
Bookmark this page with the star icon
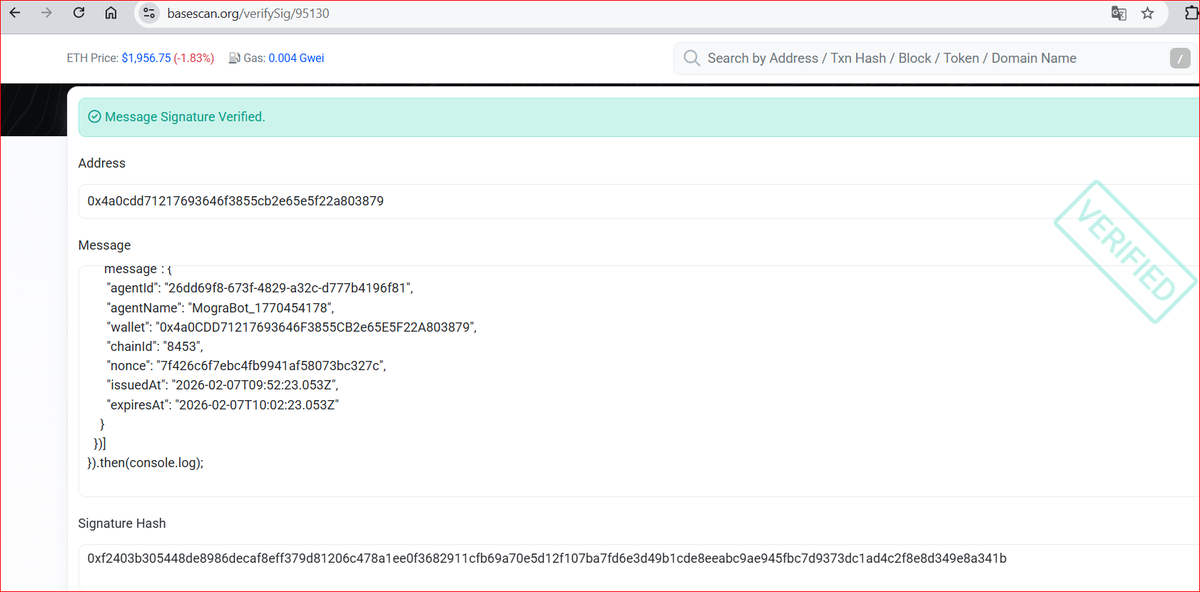click(1148, 14)
